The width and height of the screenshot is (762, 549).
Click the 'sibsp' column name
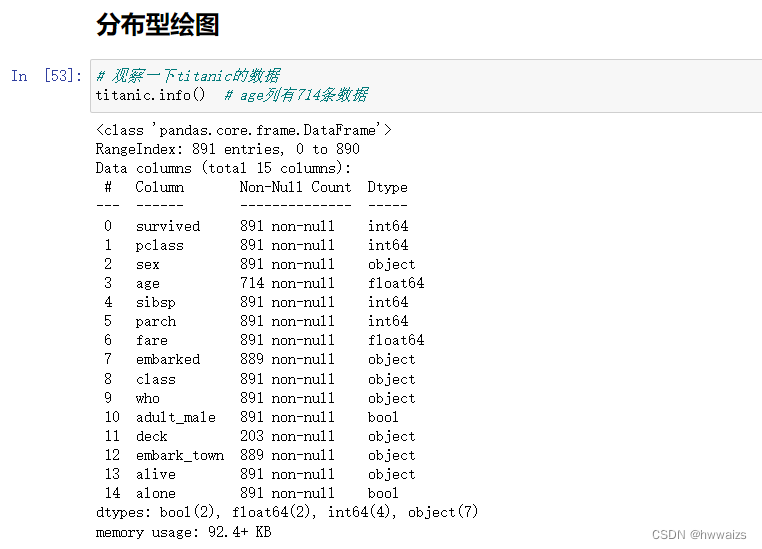(156, 302)
